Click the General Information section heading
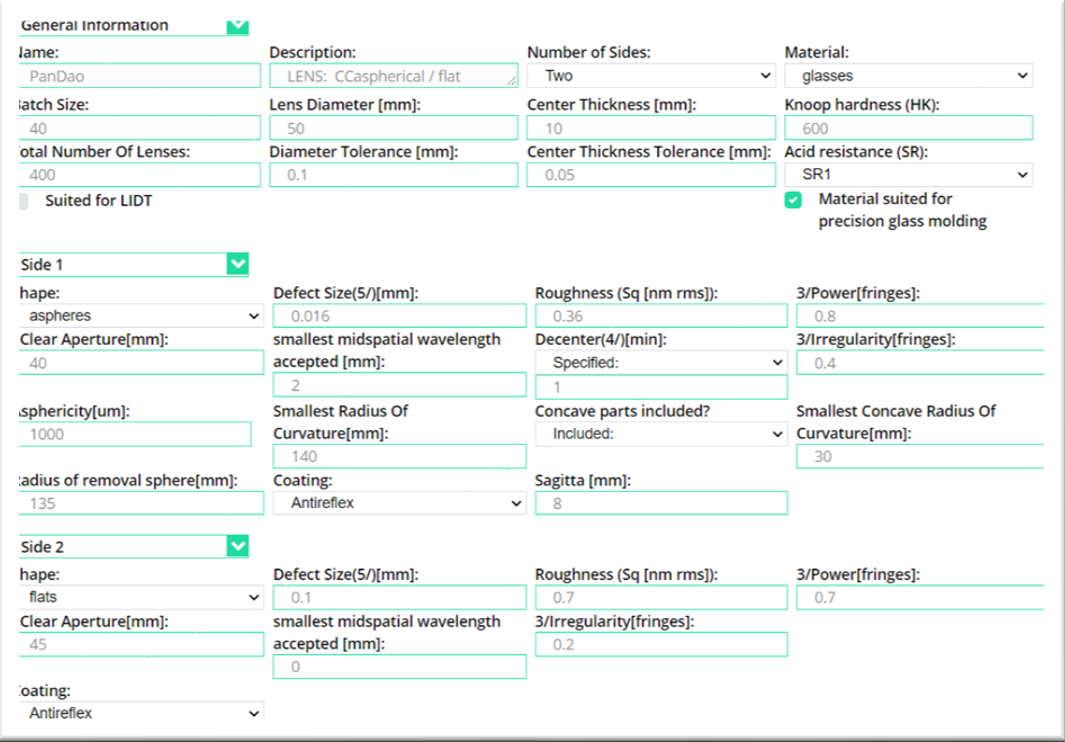 coord(94,25)
